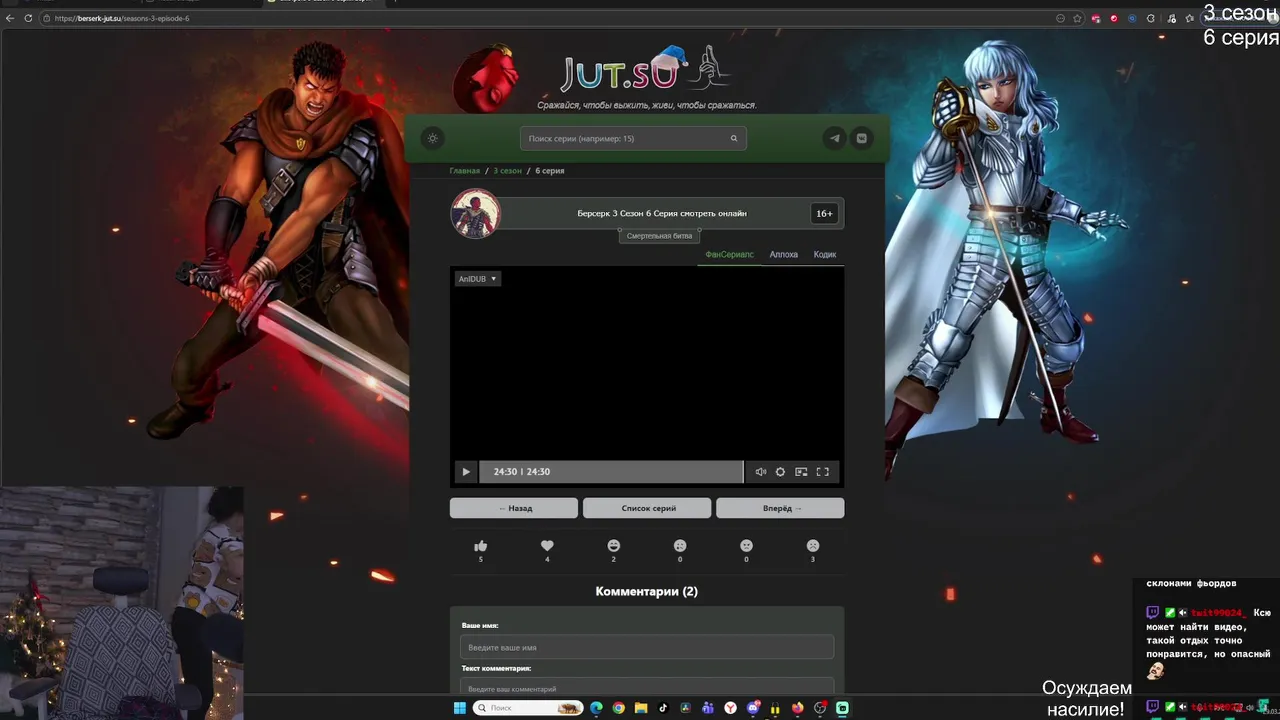
Task: Click the Guts avatar thumbnail beside episode title
Action: tap(475, 213)
